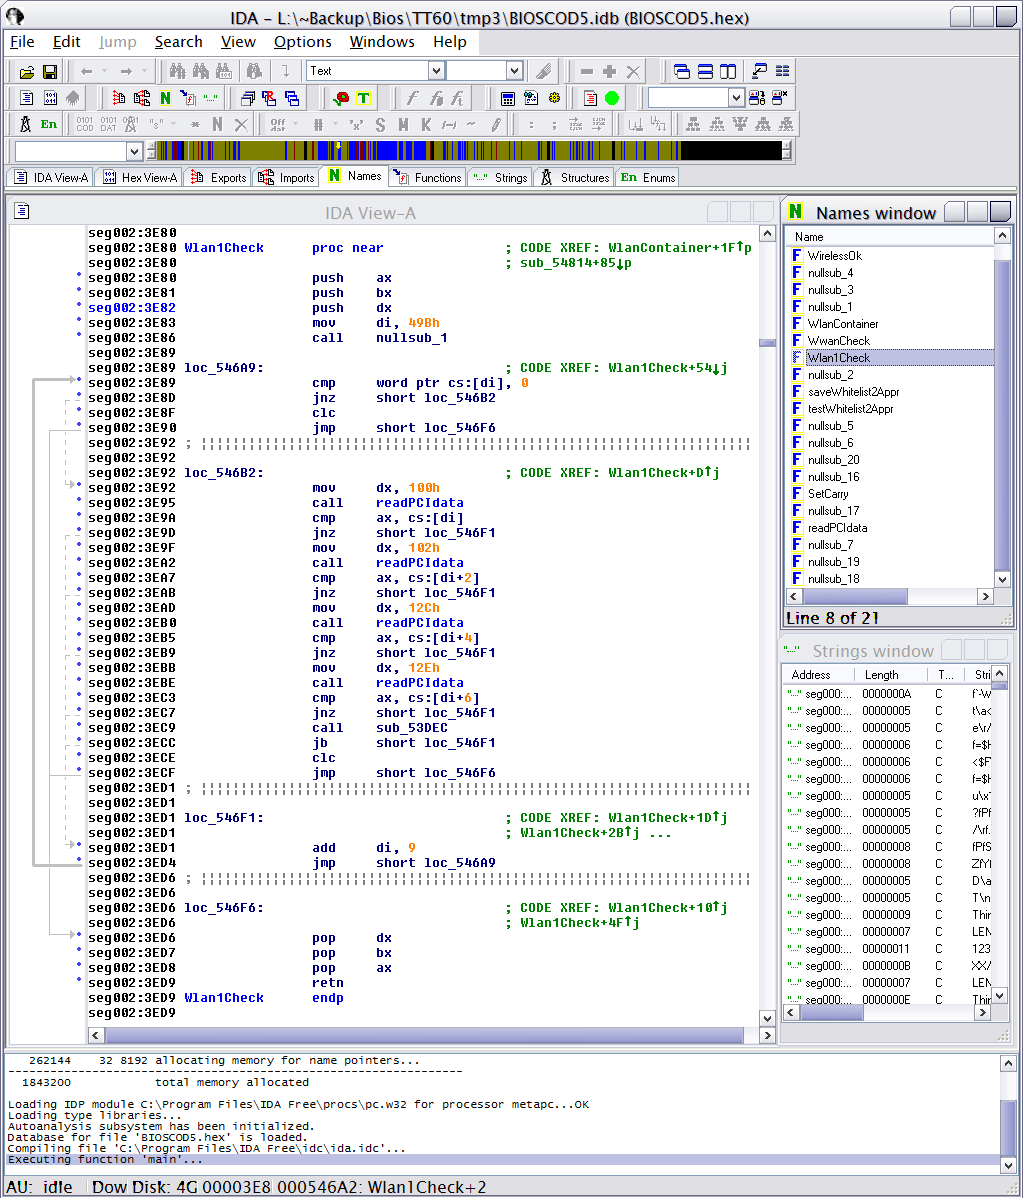Image resolution: width=1023 pixels, height=1198 pixels.
Task: Click sub_53DEC call target in disassembly
Action: [x=411, y=728]
